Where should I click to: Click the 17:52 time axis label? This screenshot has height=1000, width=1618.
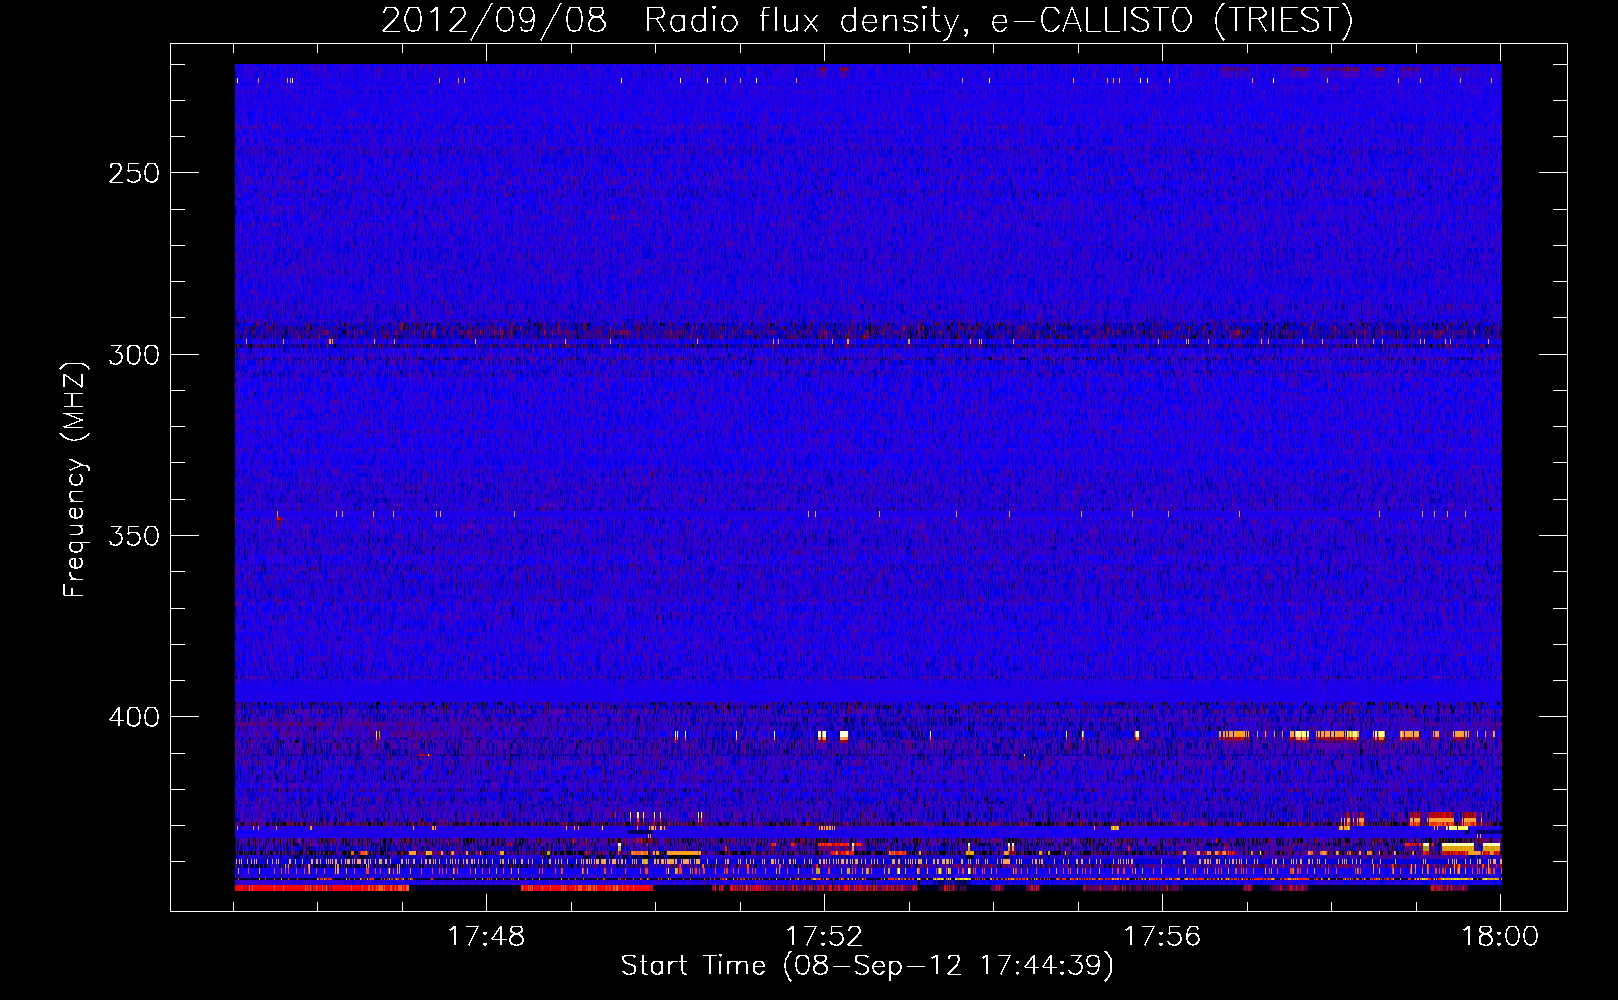tap(824, 936)
